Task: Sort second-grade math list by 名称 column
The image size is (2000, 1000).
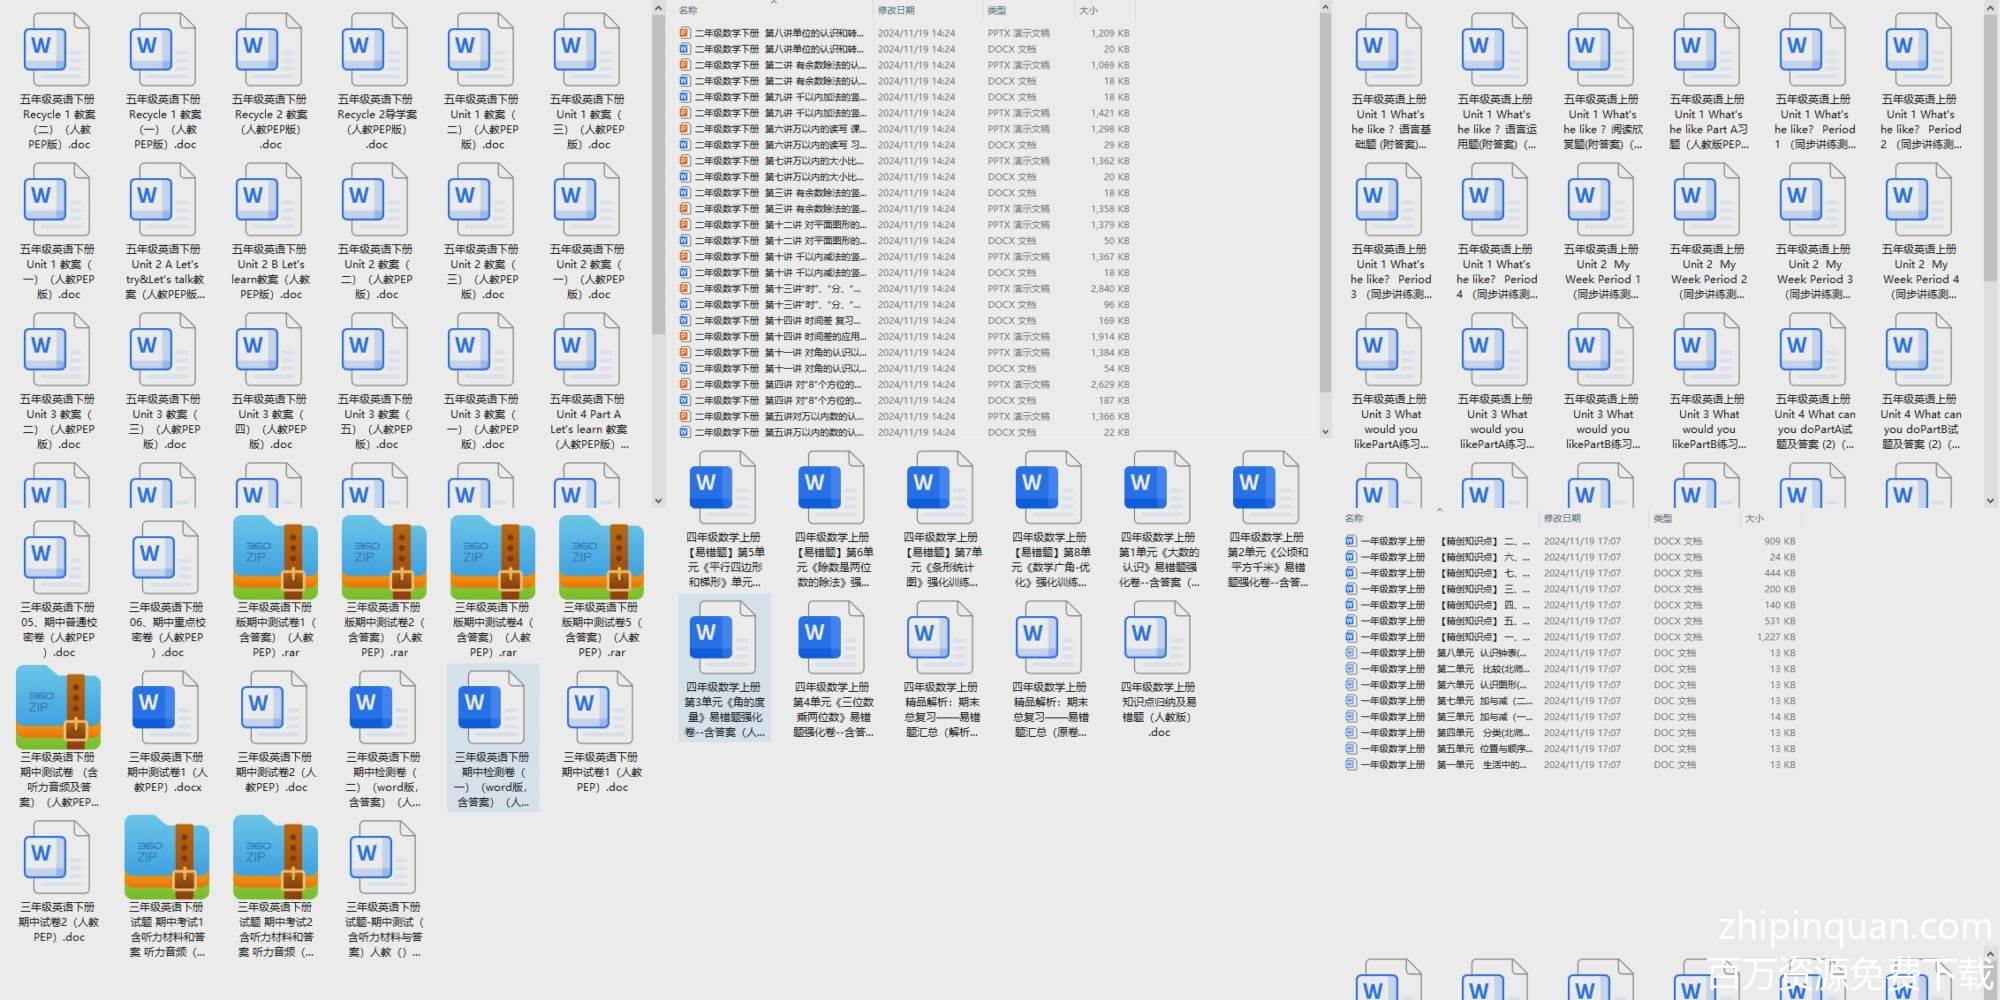Action: point(688,10)
